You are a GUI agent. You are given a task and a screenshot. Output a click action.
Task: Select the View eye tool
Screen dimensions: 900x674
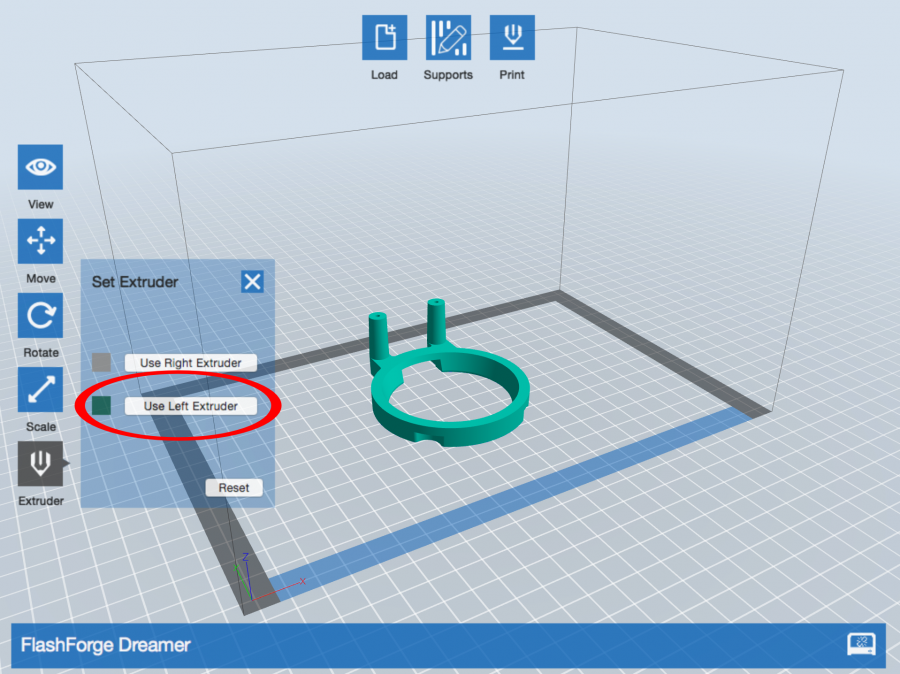(40, 167)
